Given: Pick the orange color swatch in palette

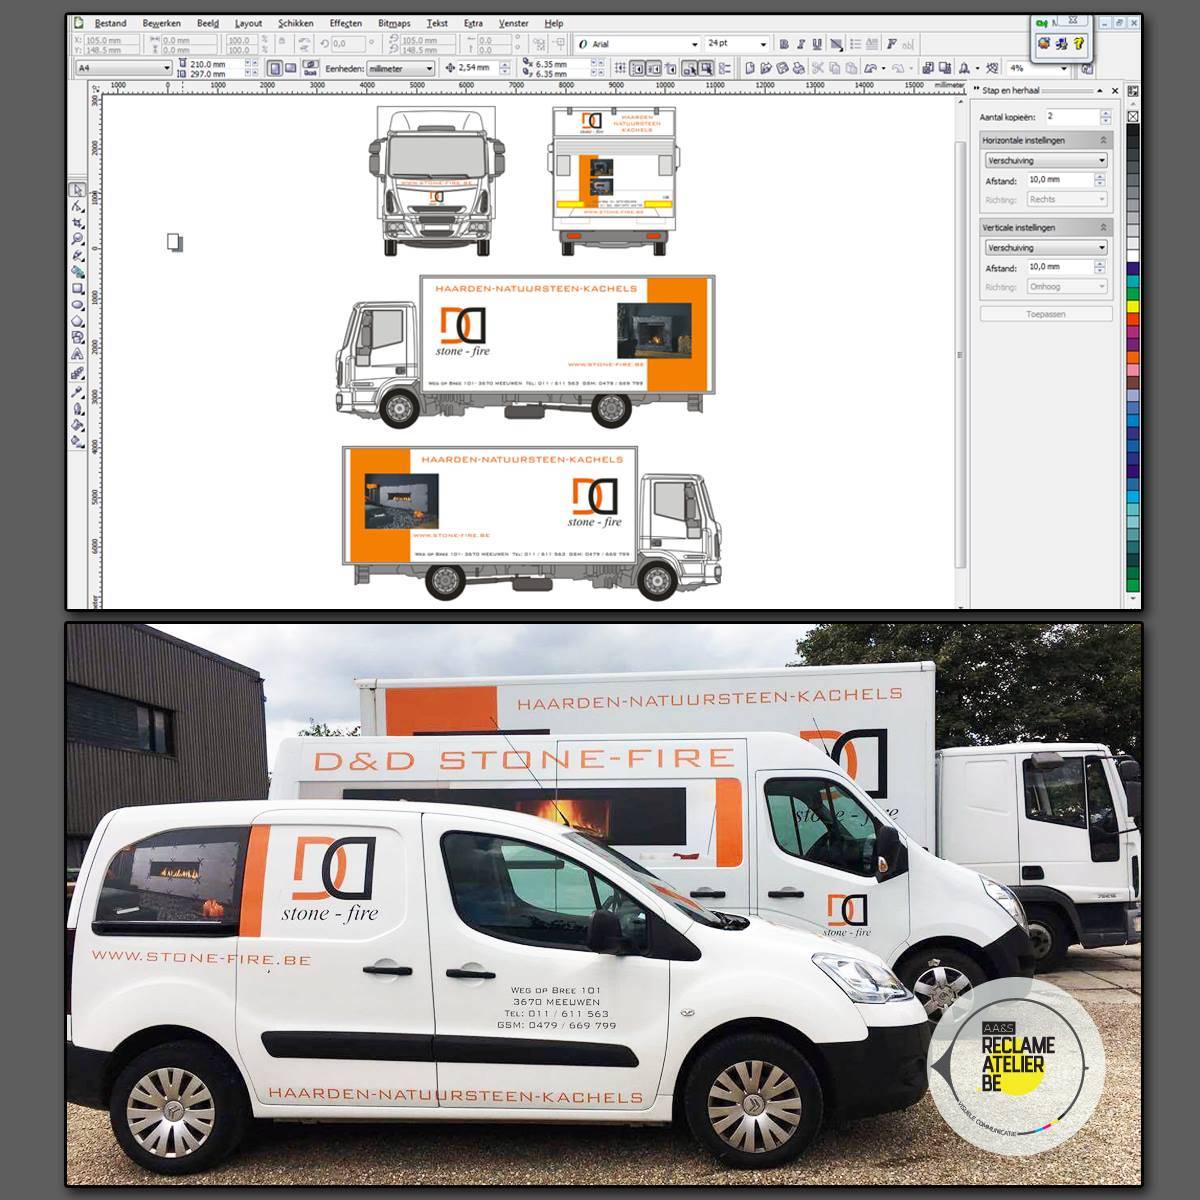Looking at the screenshot, I should pos(1133,356).
